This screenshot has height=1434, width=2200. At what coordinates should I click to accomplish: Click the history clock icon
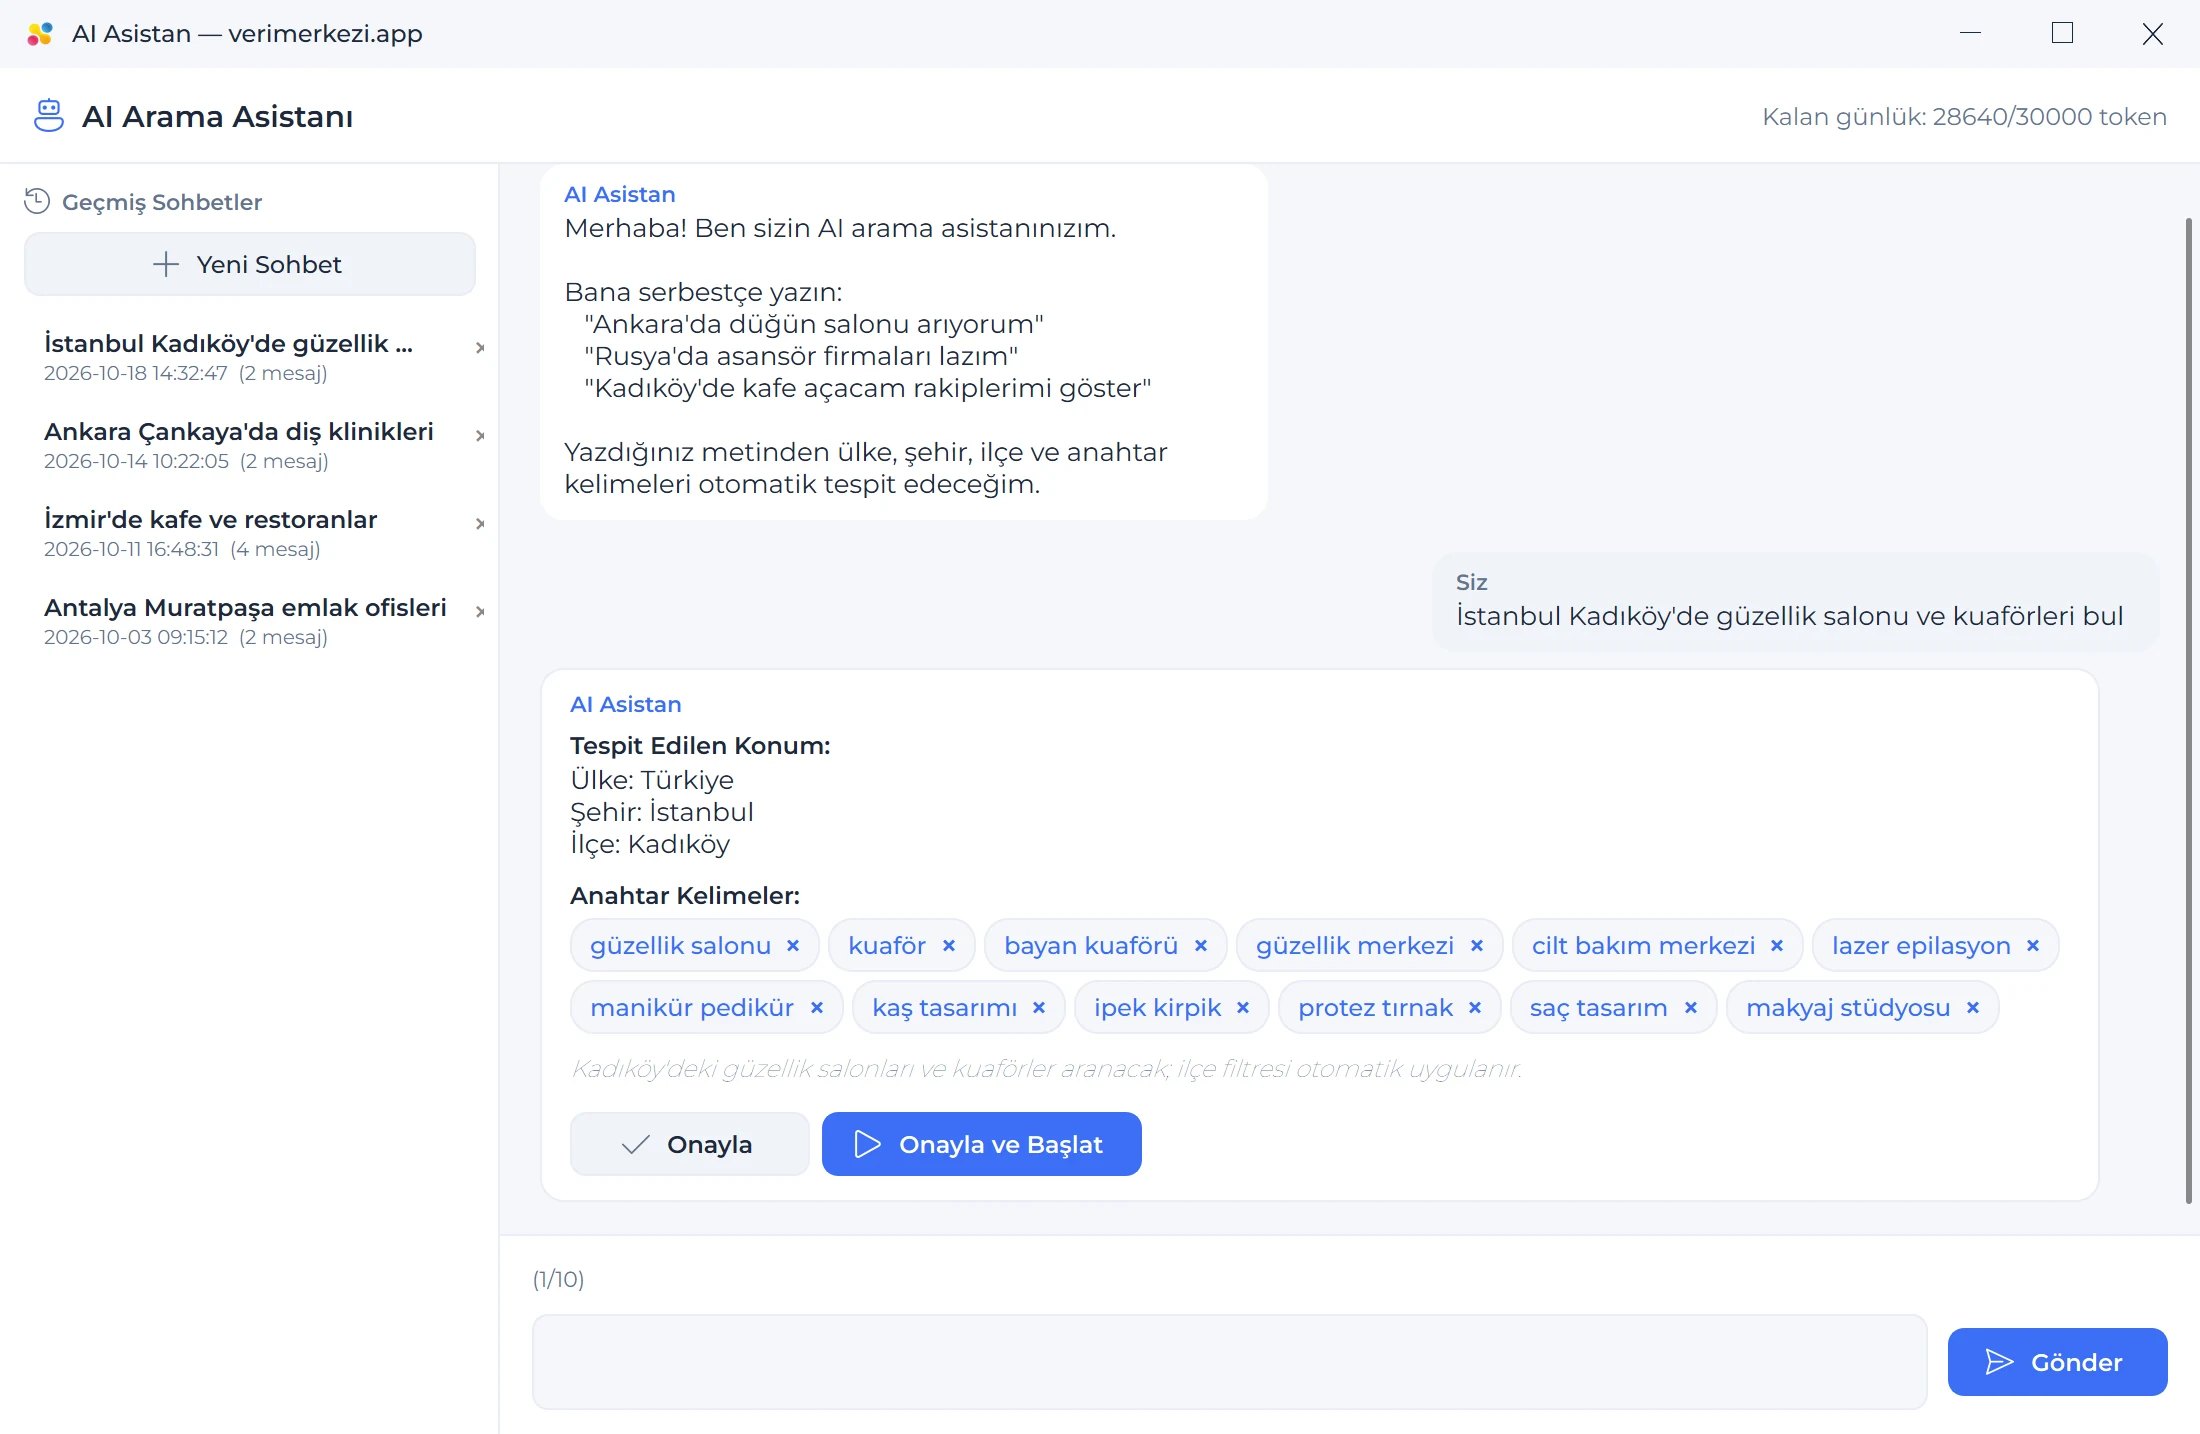tap(37, 201)
